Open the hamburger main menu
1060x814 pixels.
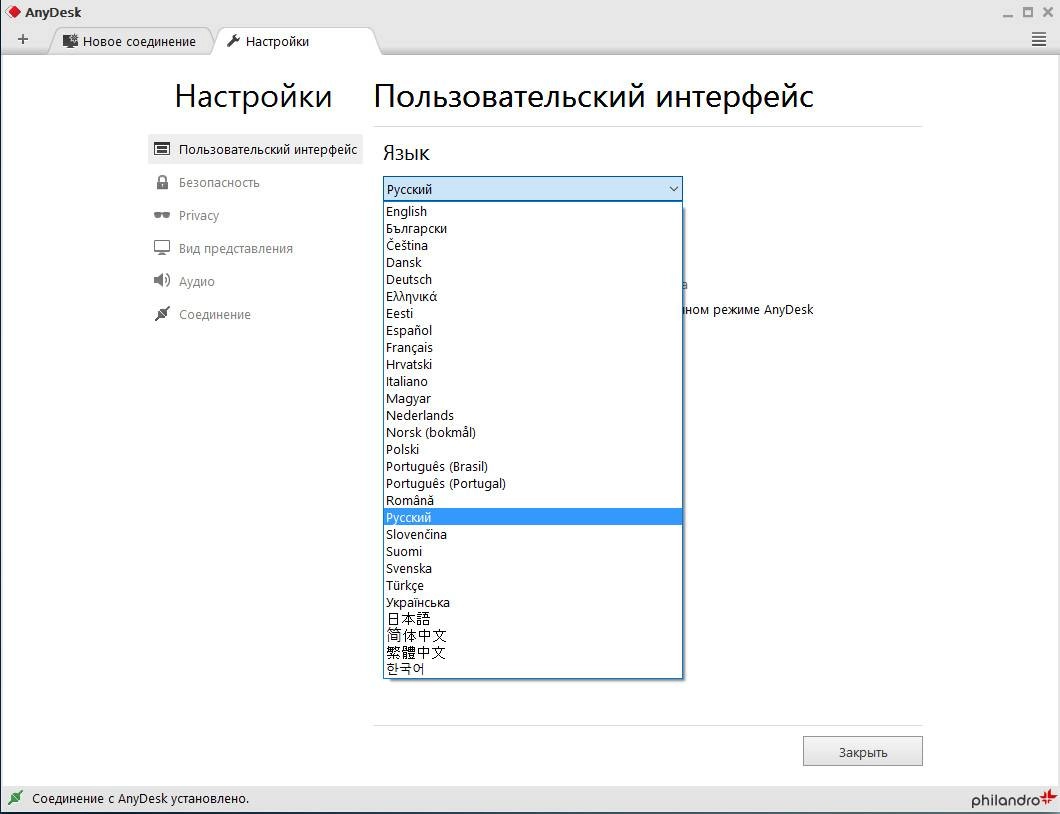(x=1039, y=40)
